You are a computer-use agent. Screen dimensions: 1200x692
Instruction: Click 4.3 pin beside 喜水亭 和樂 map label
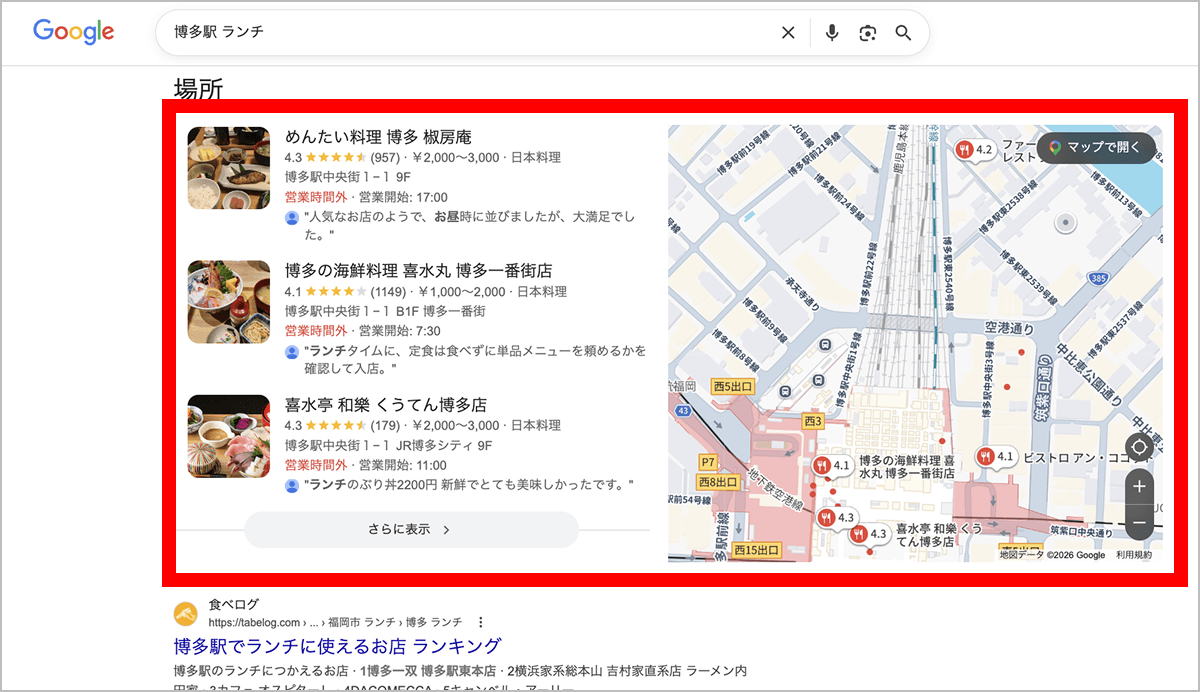click(x=868, y=534)
